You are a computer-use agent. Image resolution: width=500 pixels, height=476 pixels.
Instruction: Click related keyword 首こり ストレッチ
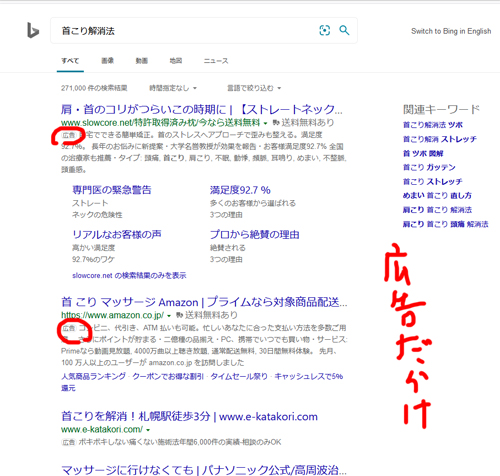point(433,182)
